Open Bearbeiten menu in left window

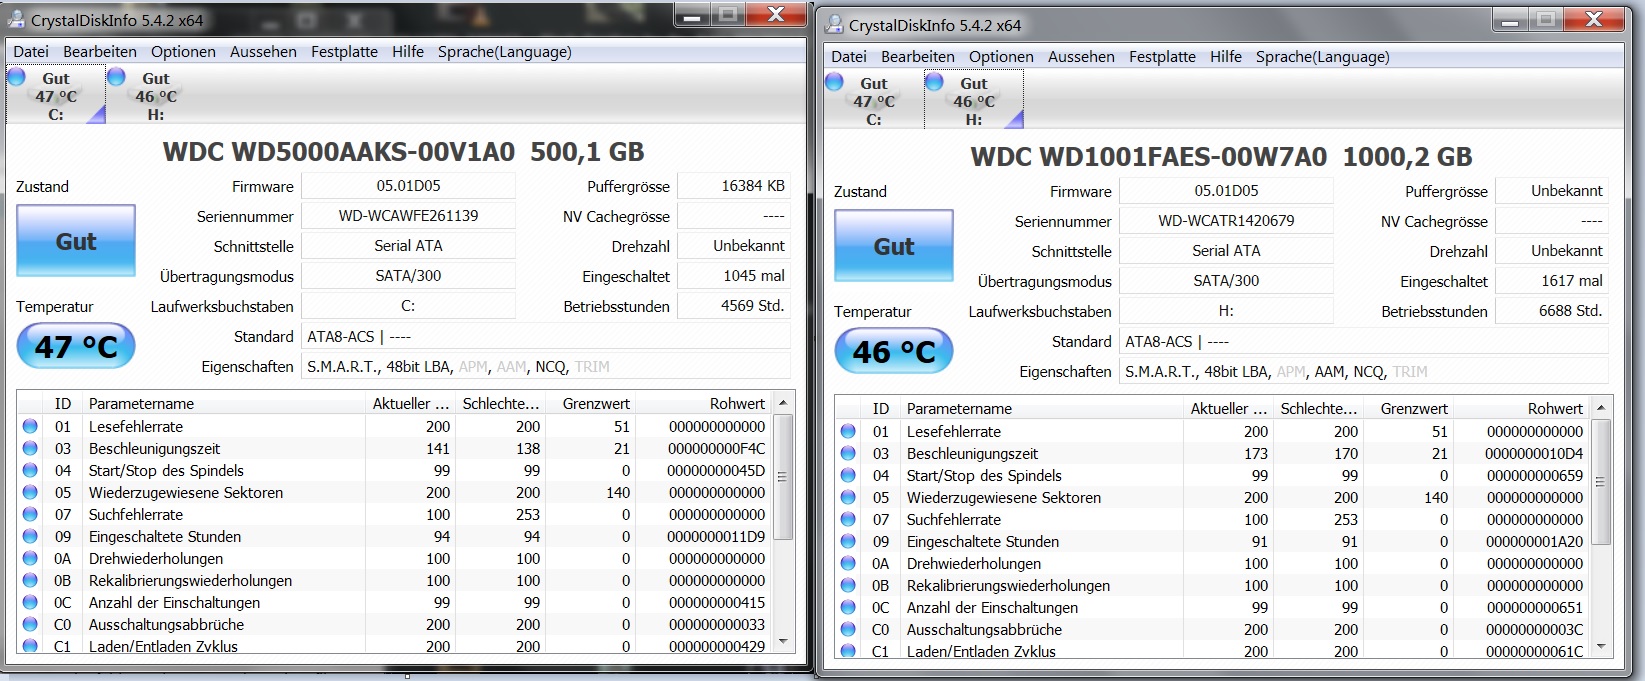coord(100,52)
